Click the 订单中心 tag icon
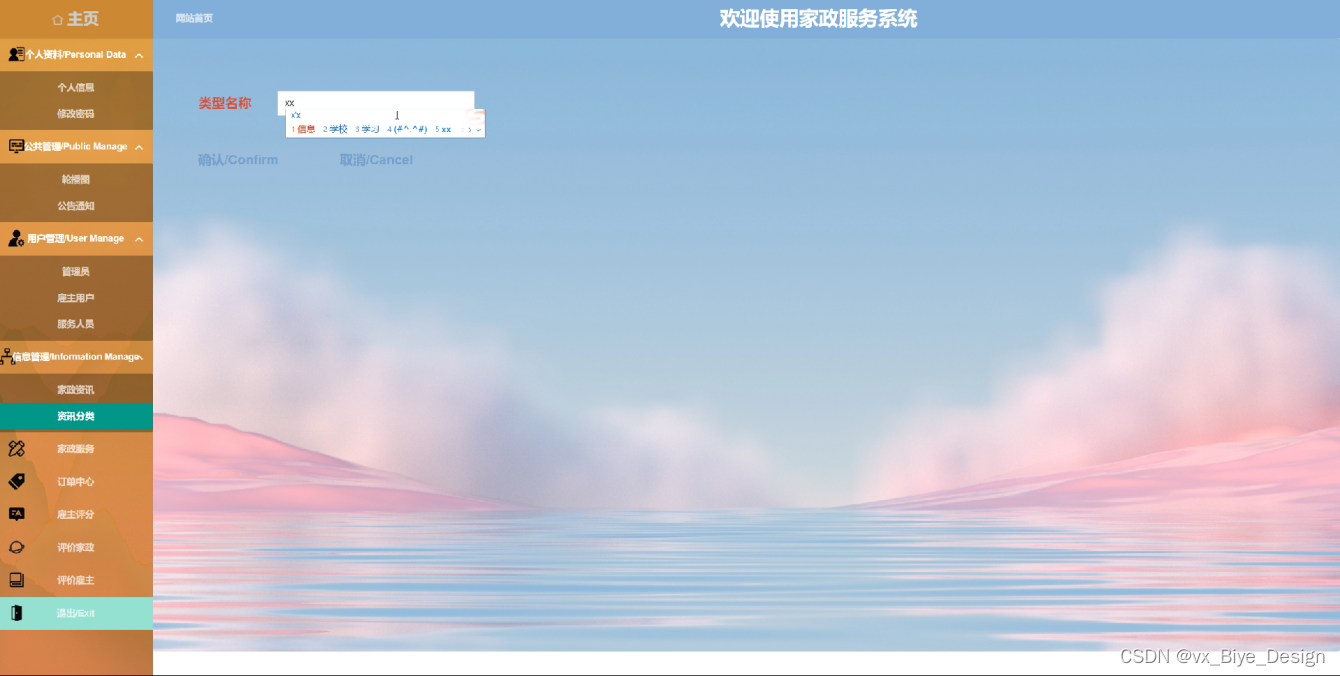Viewport: 1340px width, 676px height. tap(16, 482)
